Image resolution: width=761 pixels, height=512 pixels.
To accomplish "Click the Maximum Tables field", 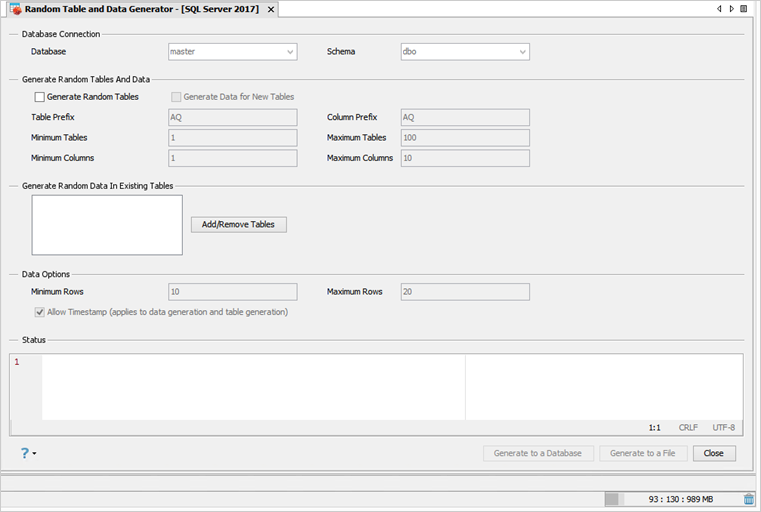I will point(465,138).
